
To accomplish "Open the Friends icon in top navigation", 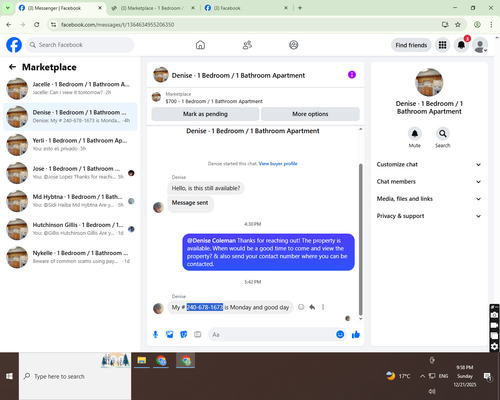I will [x=247, y=45].
